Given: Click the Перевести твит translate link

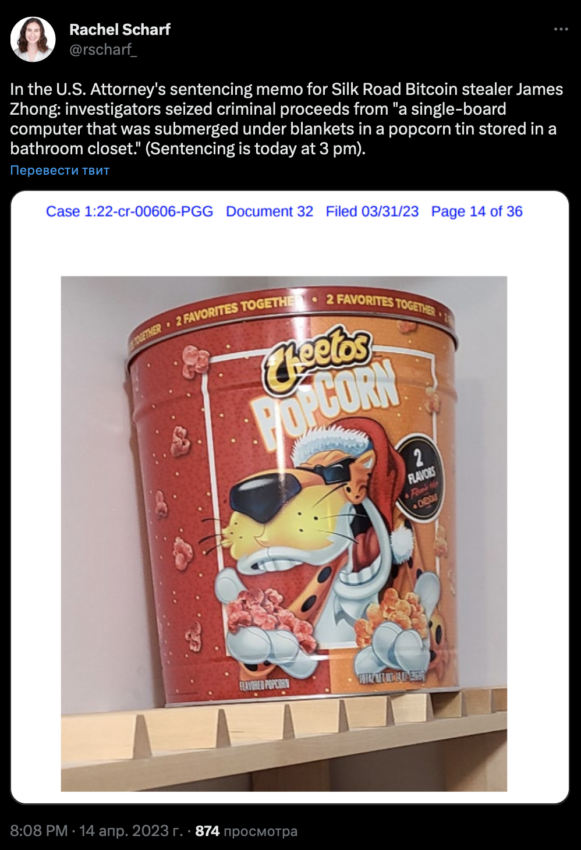Looking at the screenshot, I should (x=60, y=170).
